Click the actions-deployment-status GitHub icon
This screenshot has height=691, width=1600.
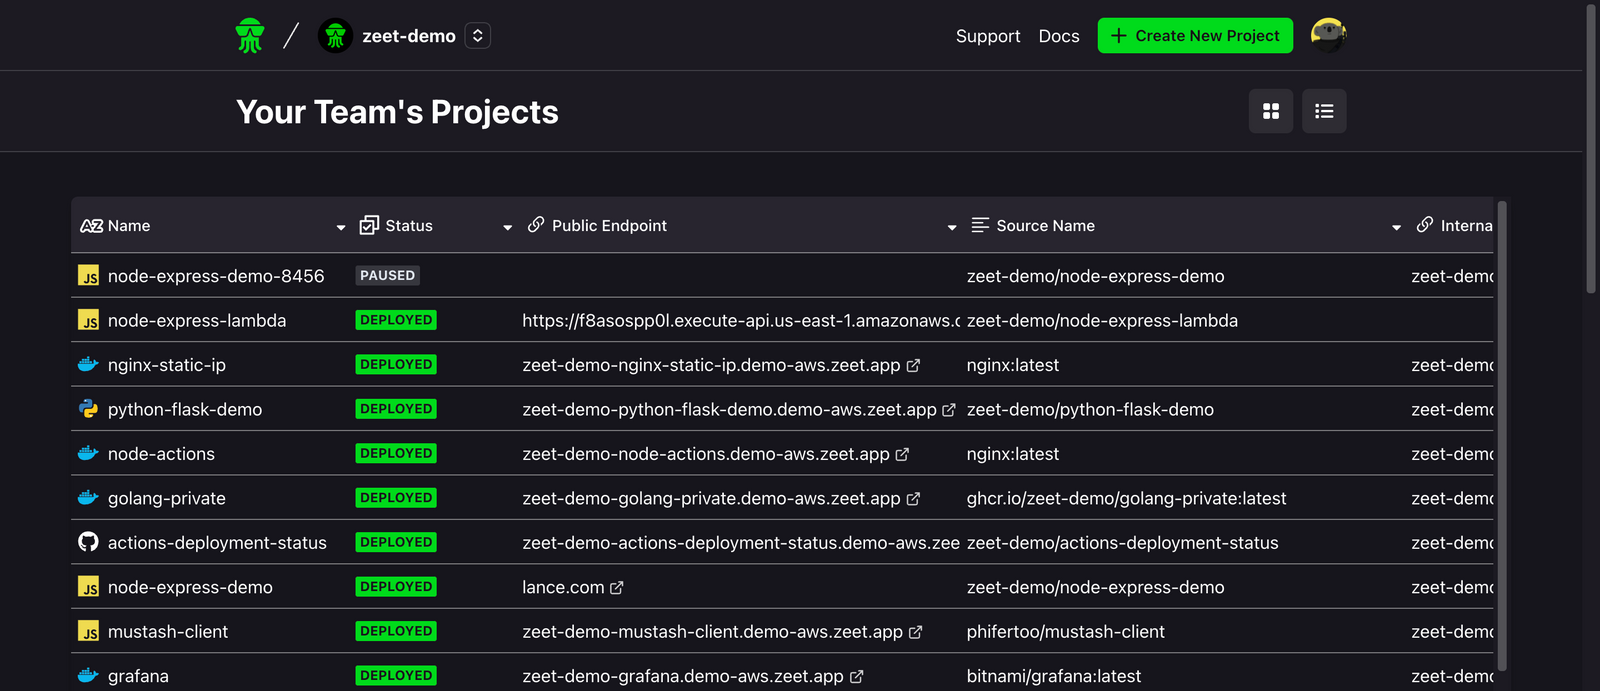(x=88, y=542)
